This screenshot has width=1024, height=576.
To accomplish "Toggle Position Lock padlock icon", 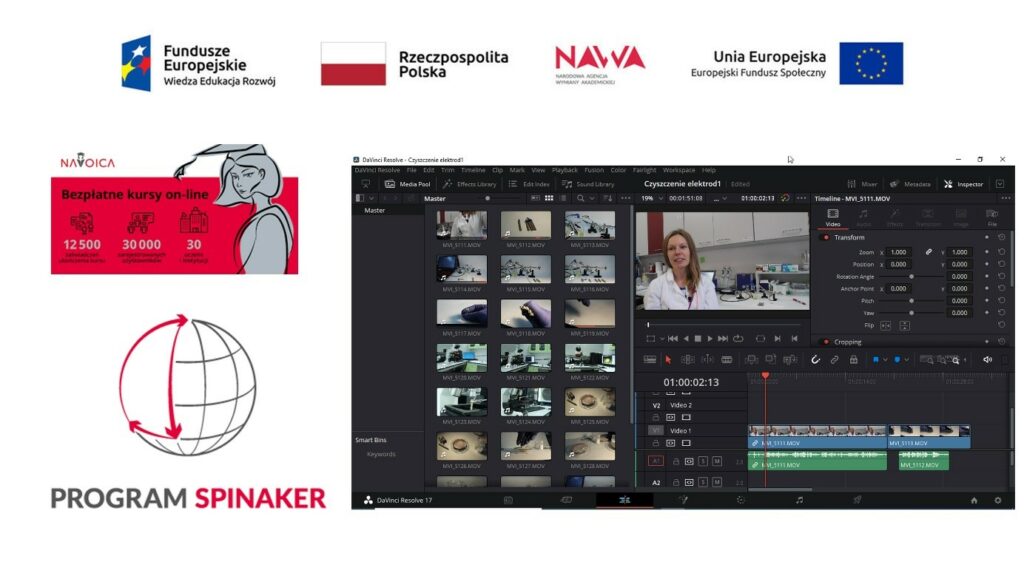I will click(x=853, y=360).
